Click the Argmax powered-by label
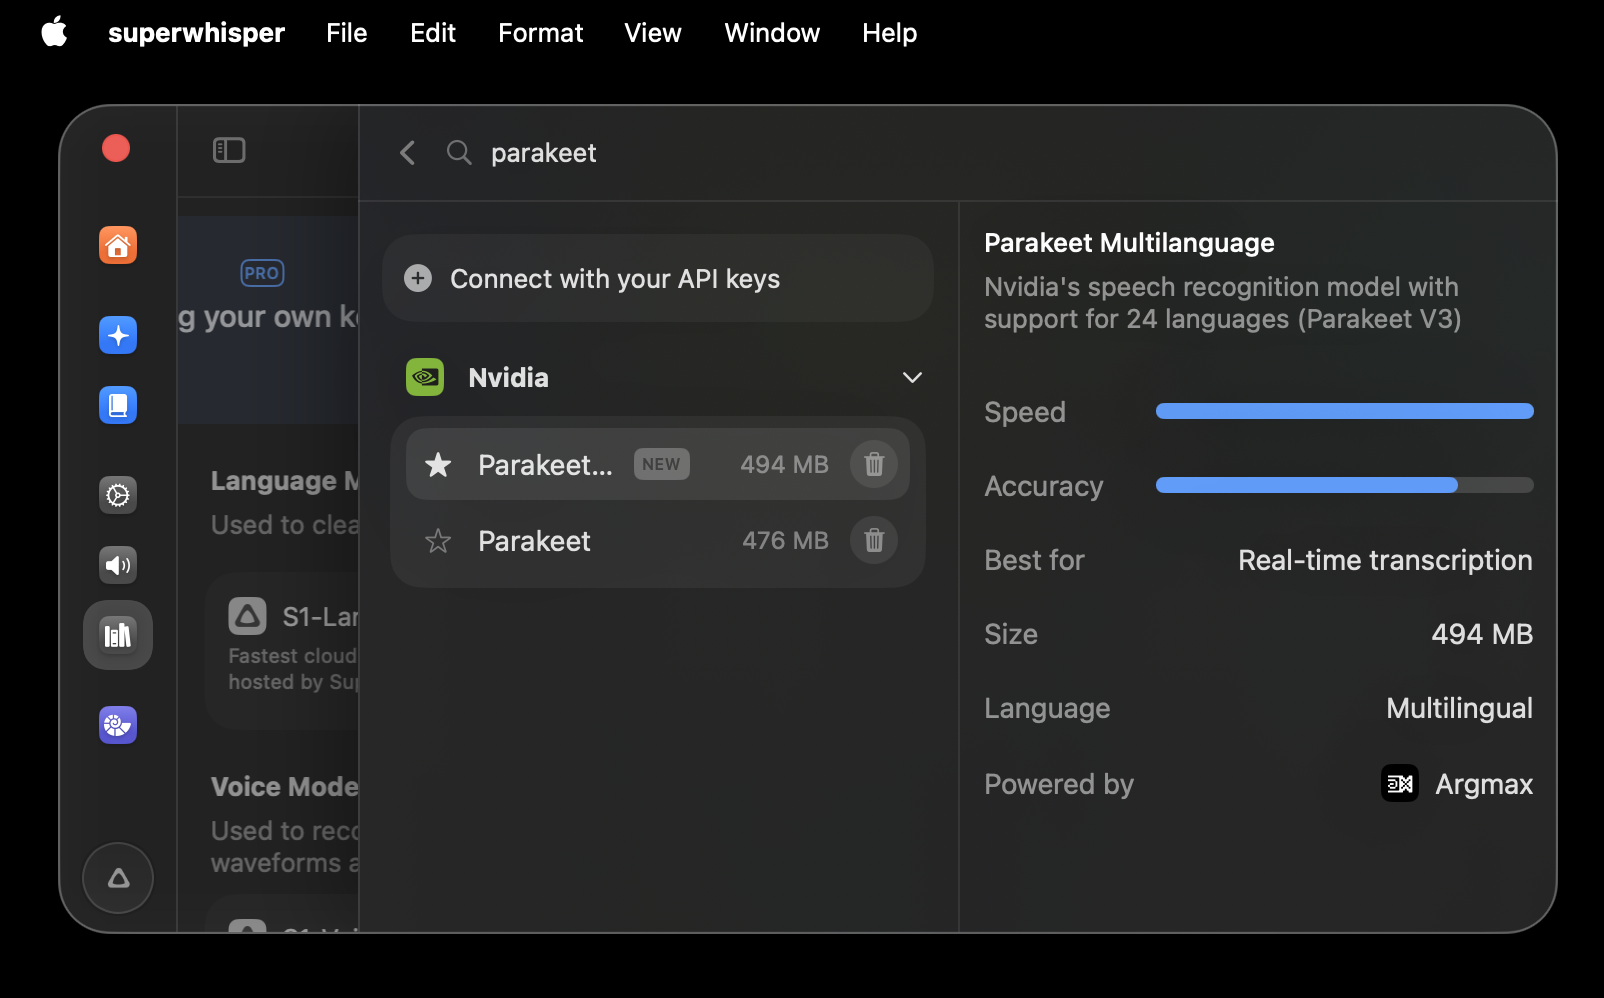Screen dimensions: 1604x998 click(x=1484, y=784)
